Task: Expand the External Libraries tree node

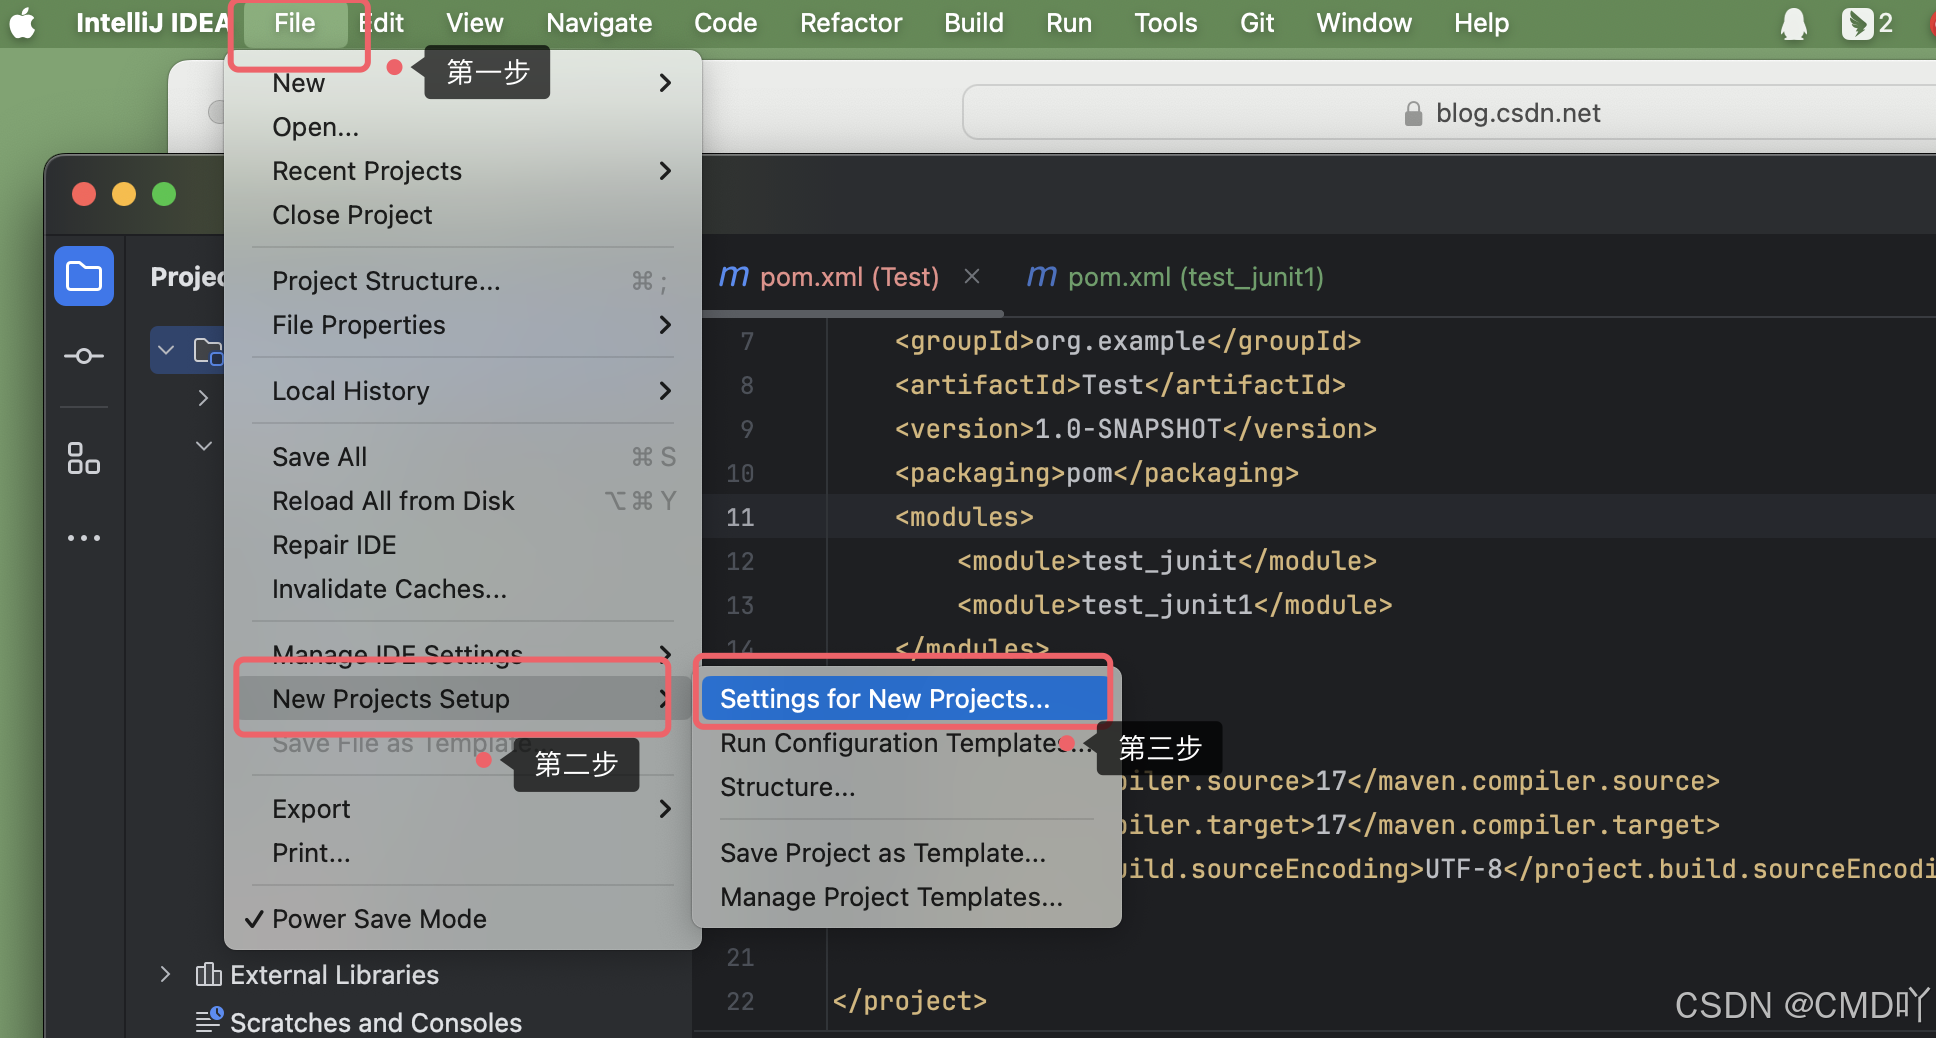Action: tap(166, 974)
